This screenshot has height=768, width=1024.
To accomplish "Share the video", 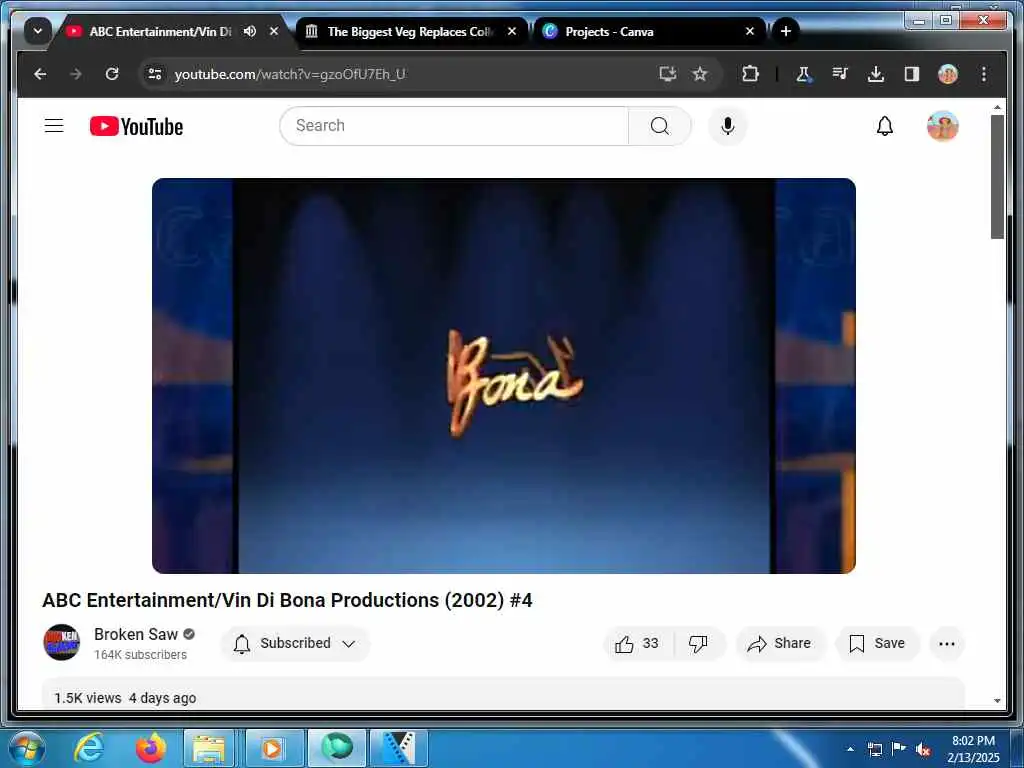I will 780,644.
